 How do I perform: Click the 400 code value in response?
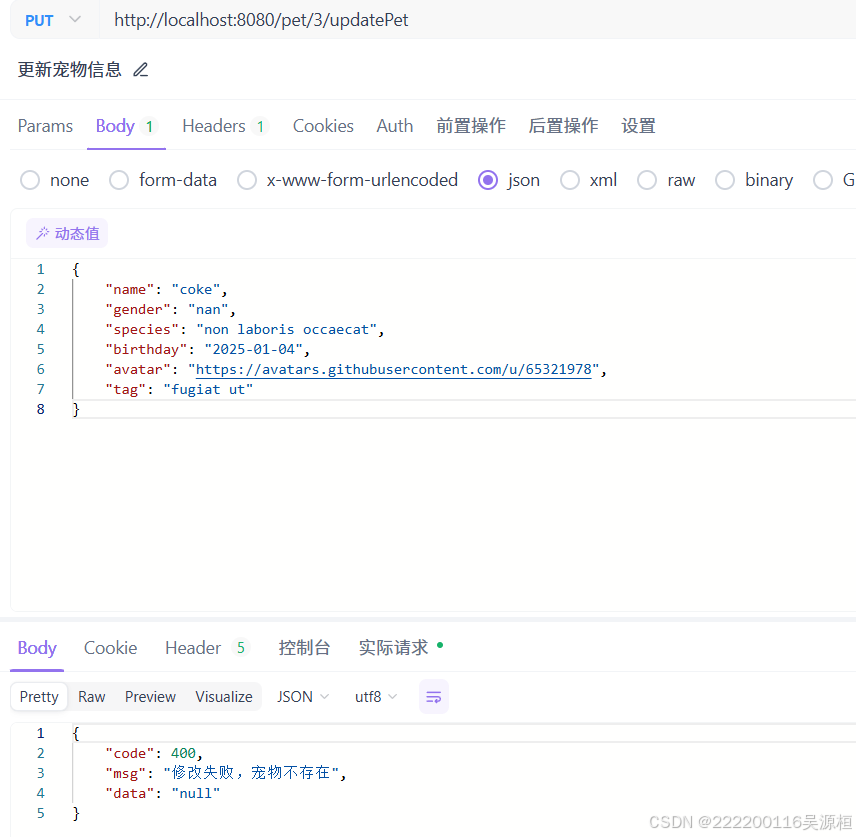(183, 753)
